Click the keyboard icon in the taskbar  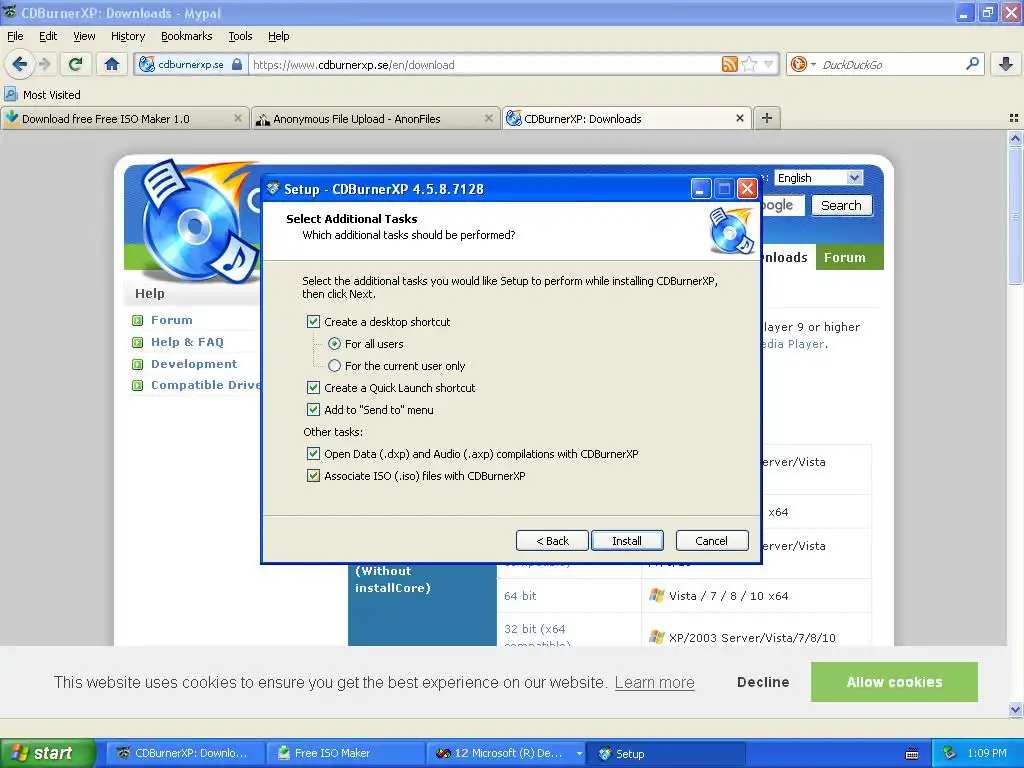912,754
